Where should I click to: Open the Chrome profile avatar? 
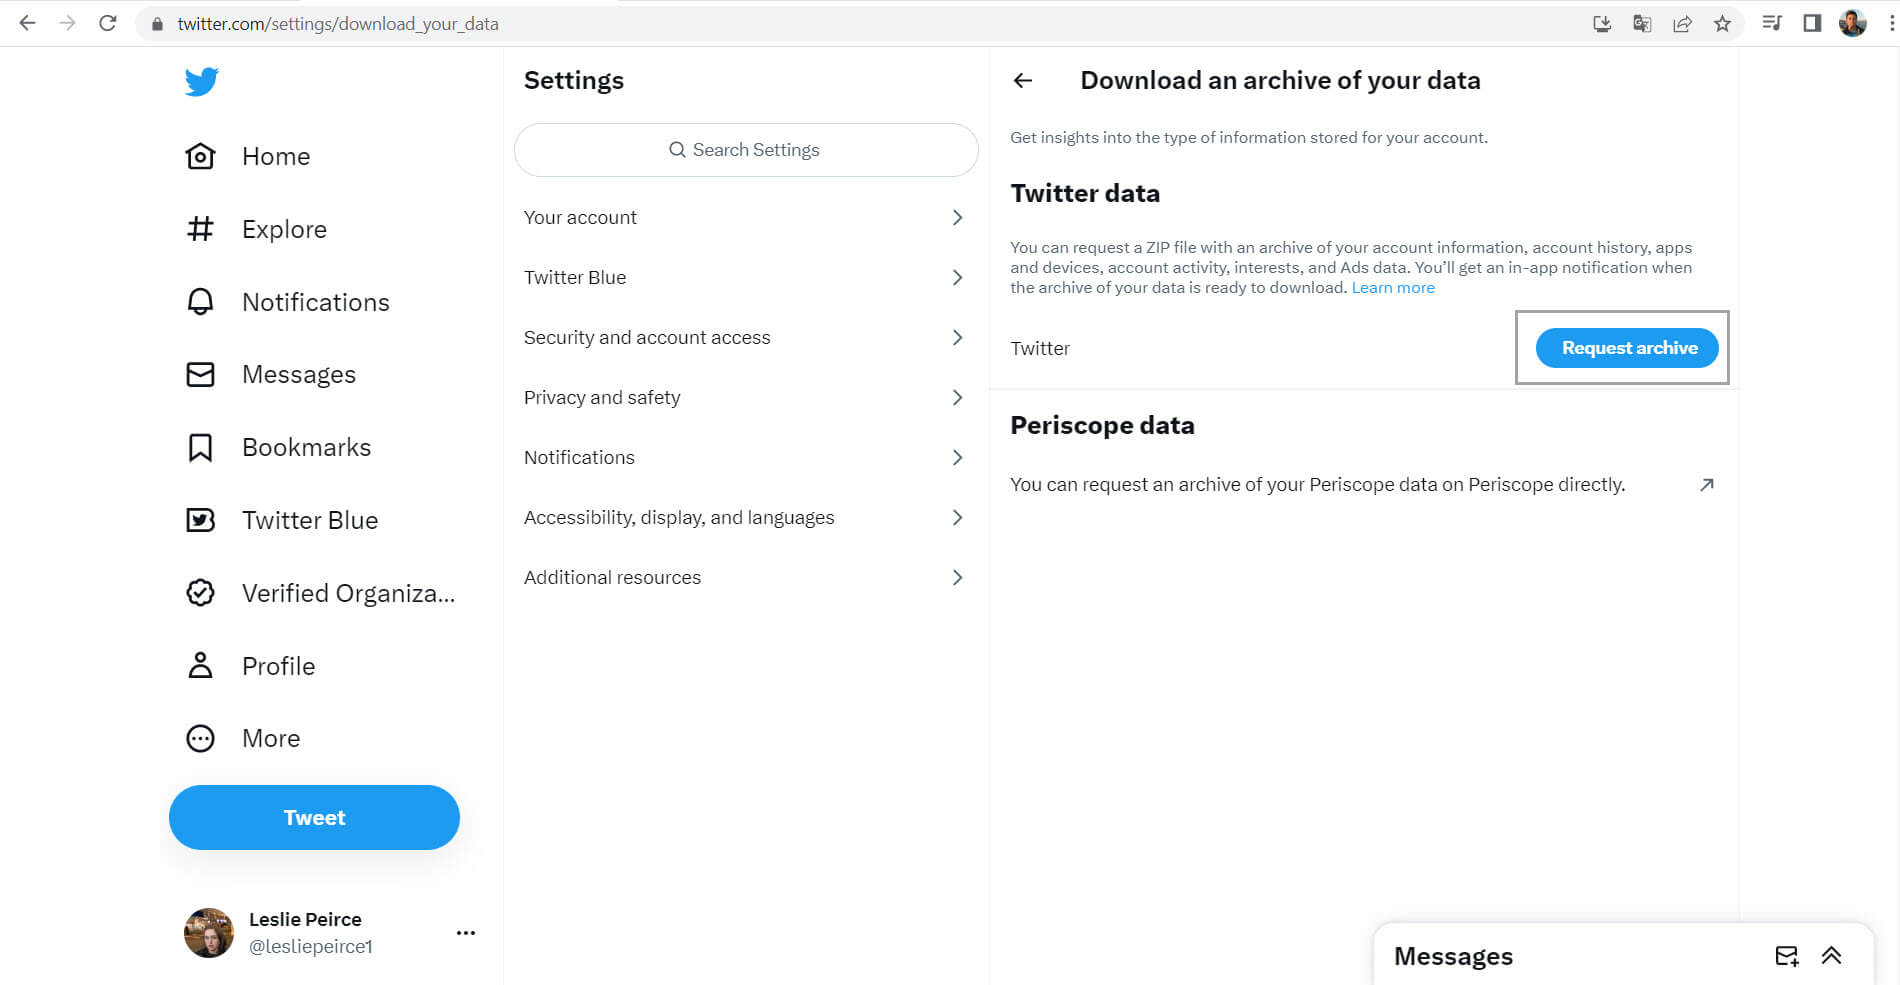pyautogui.click(x=1853, y=23)
